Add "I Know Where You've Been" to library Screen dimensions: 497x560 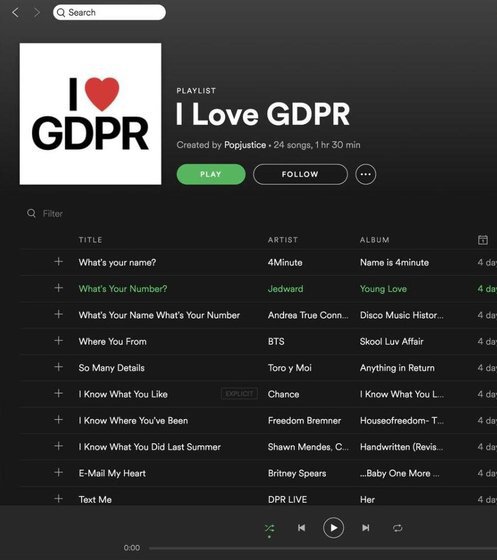[x=59, y=420]
